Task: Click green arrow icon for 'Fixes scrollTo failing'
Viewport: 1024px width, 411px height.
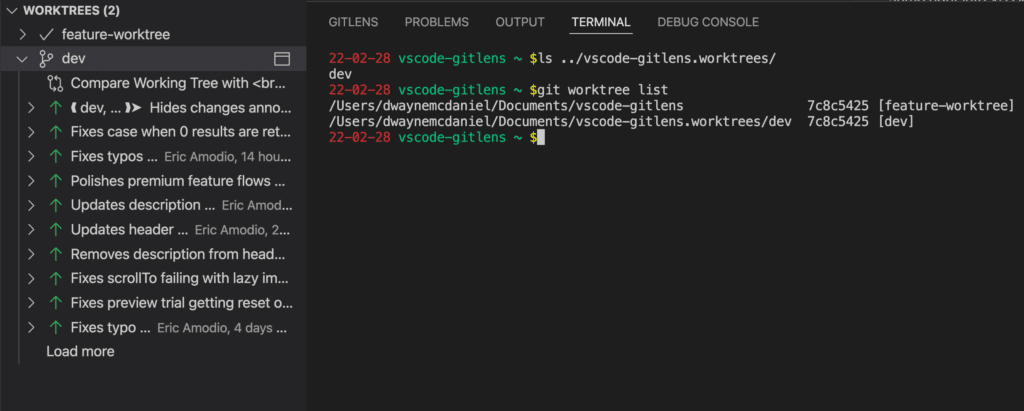Action: click(56, 278)
